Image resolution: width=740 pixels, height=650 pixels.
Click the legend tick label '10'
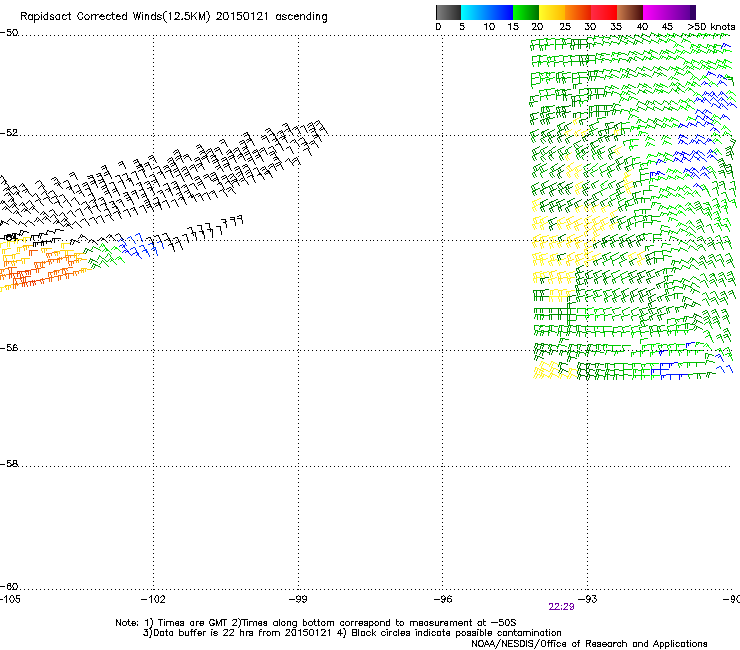coord(489,27)
